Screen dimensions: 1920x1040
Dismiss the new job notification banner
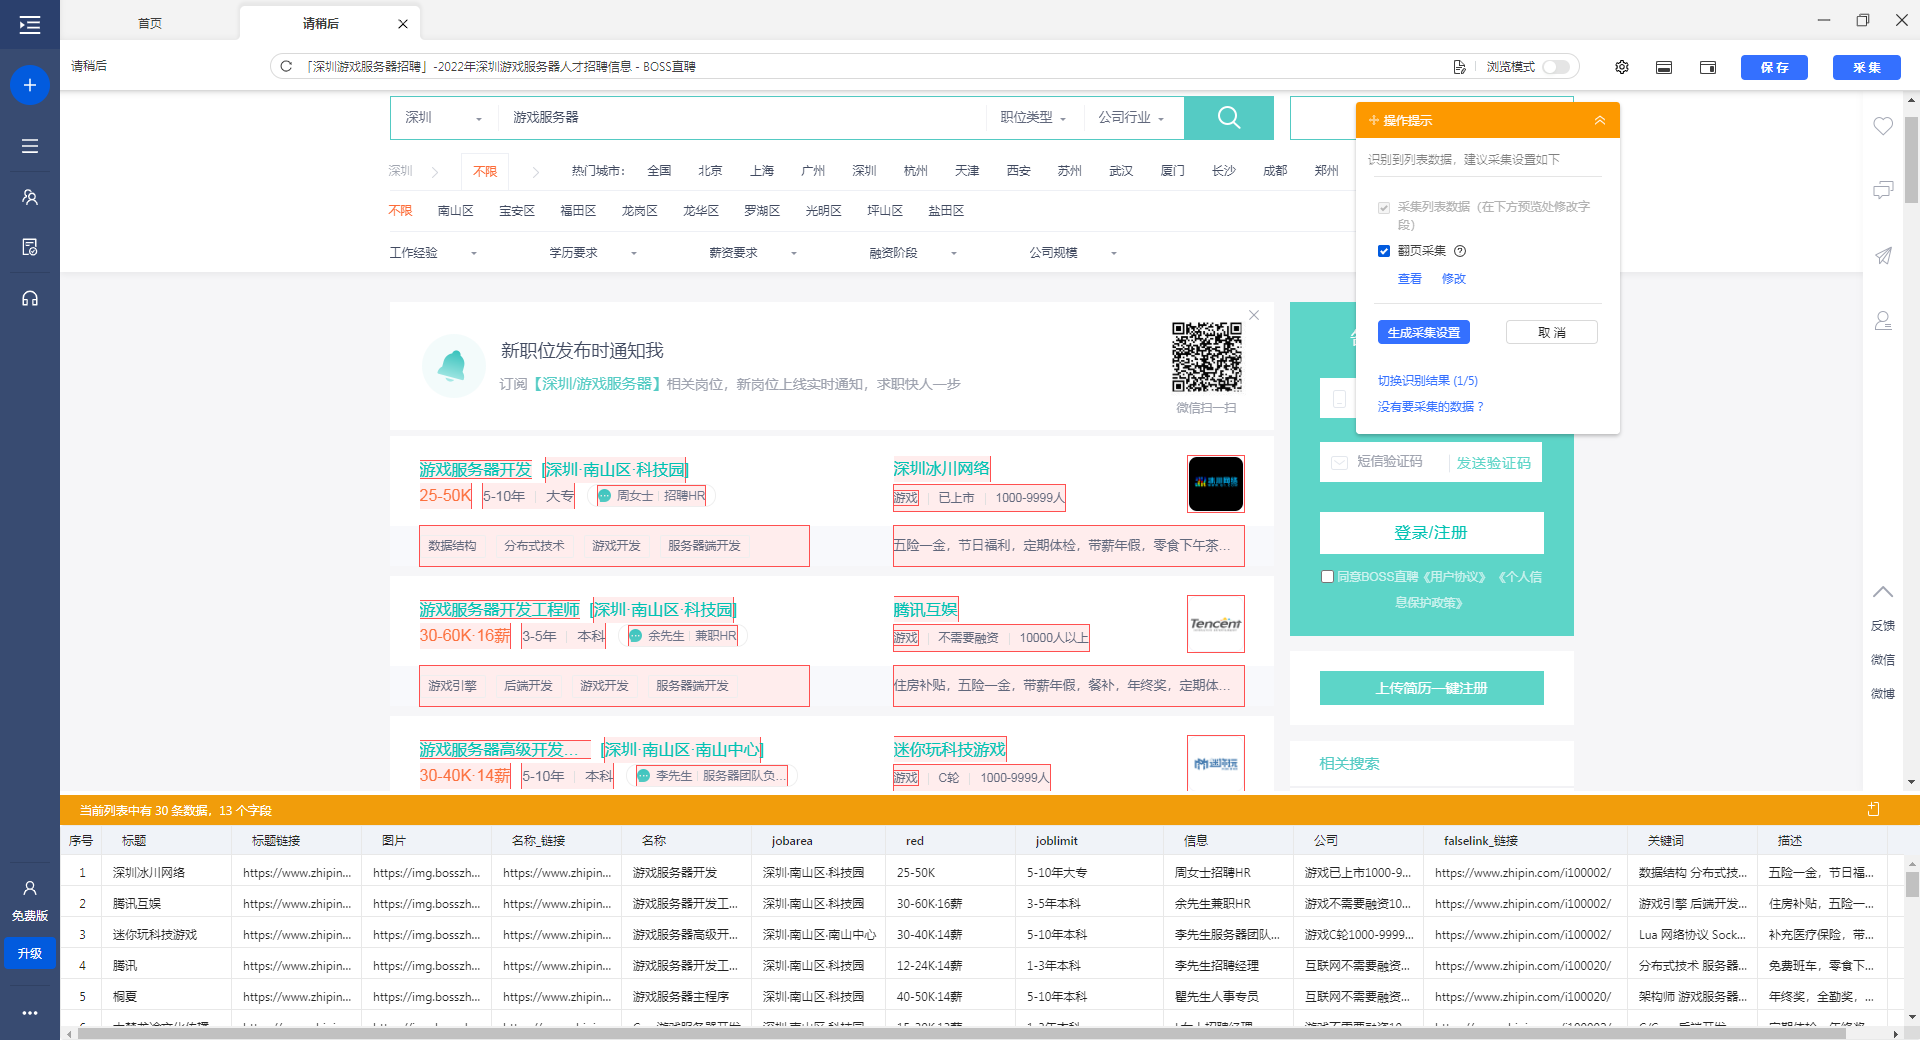point(1254,315)
